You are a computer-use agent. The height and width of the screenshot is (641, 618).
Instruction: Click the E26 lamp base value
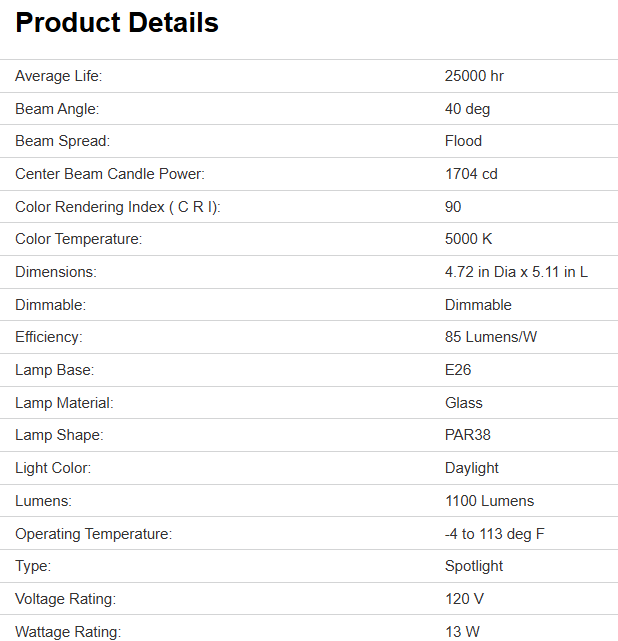[458, 370]
